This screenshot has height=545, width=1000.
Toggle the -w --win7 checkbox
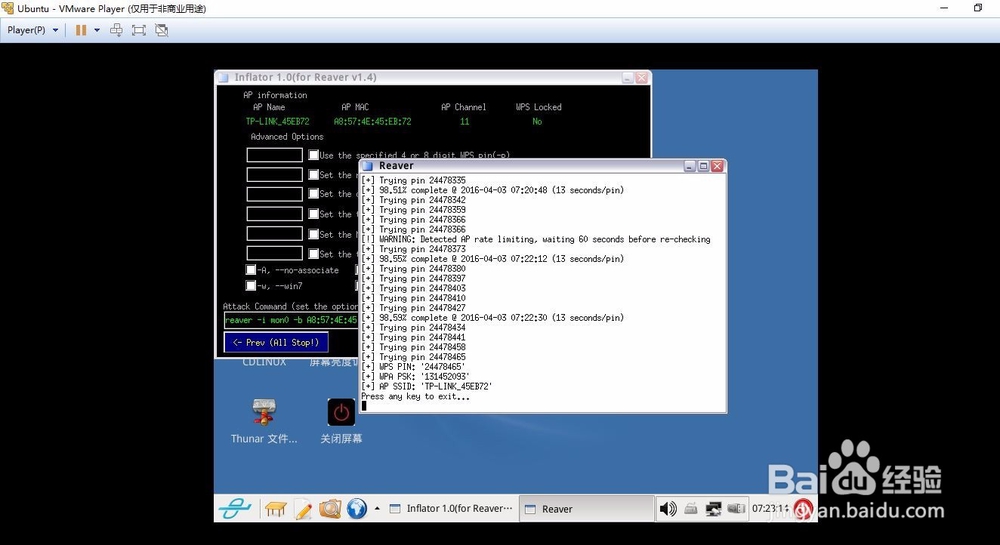click(251, 286)
